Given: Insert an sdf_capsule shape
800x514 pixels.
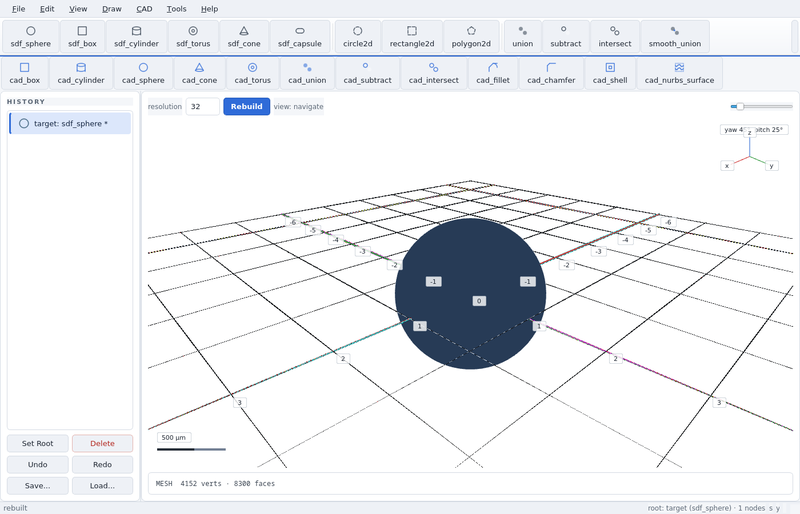Looking at the screenshot, I should pos(299,37).
